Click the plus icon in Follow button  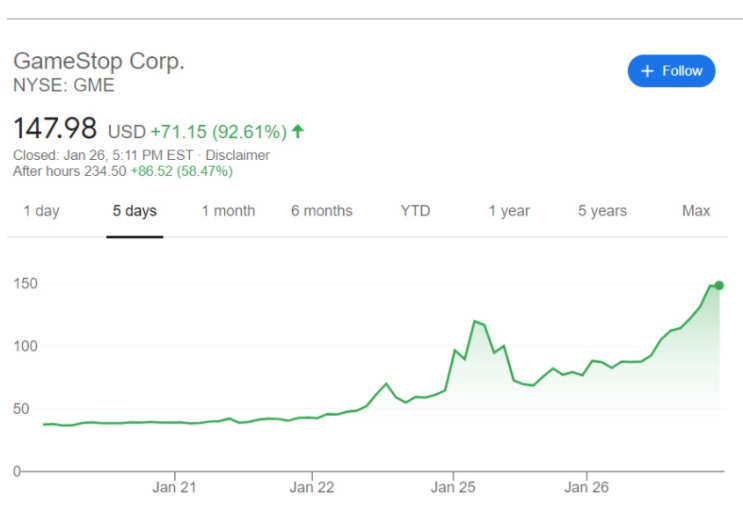tap(647, 71)
